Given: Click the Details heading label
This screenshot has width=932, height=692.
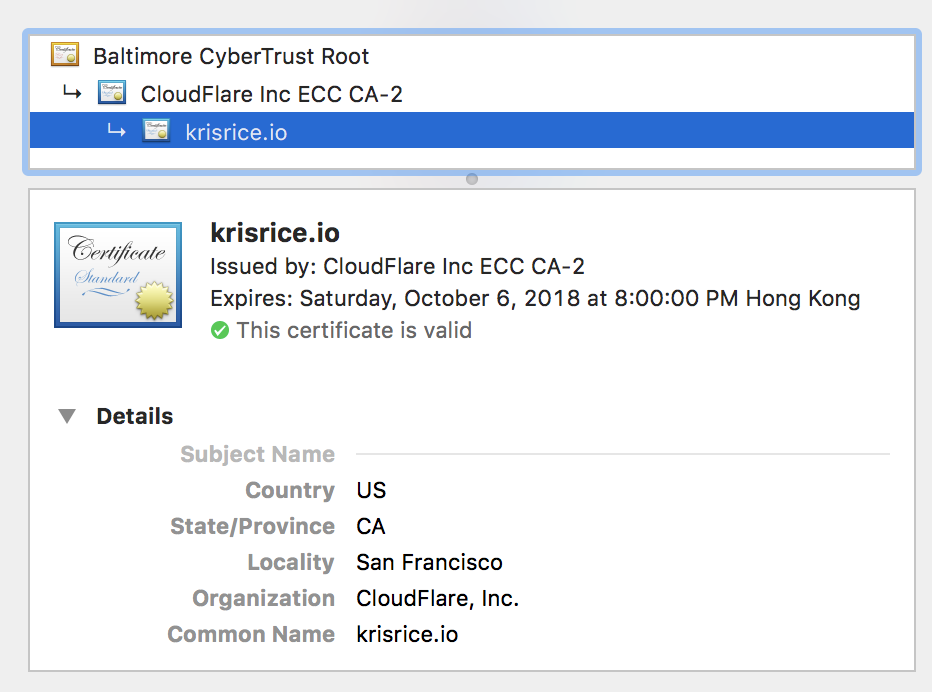Looking at the screenshot, I should point(135,416).
